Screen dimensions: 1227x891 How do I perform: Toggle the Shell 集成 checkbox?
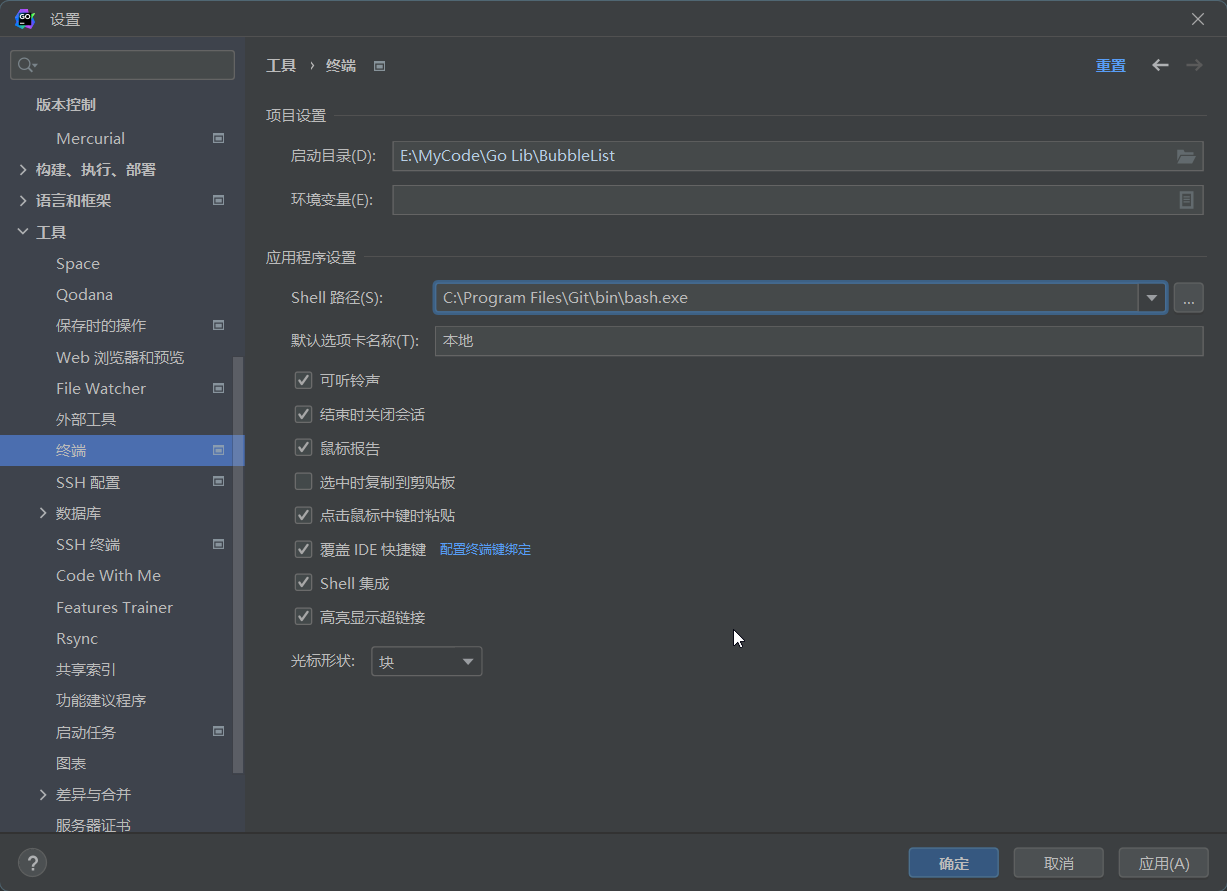point(303,583)
